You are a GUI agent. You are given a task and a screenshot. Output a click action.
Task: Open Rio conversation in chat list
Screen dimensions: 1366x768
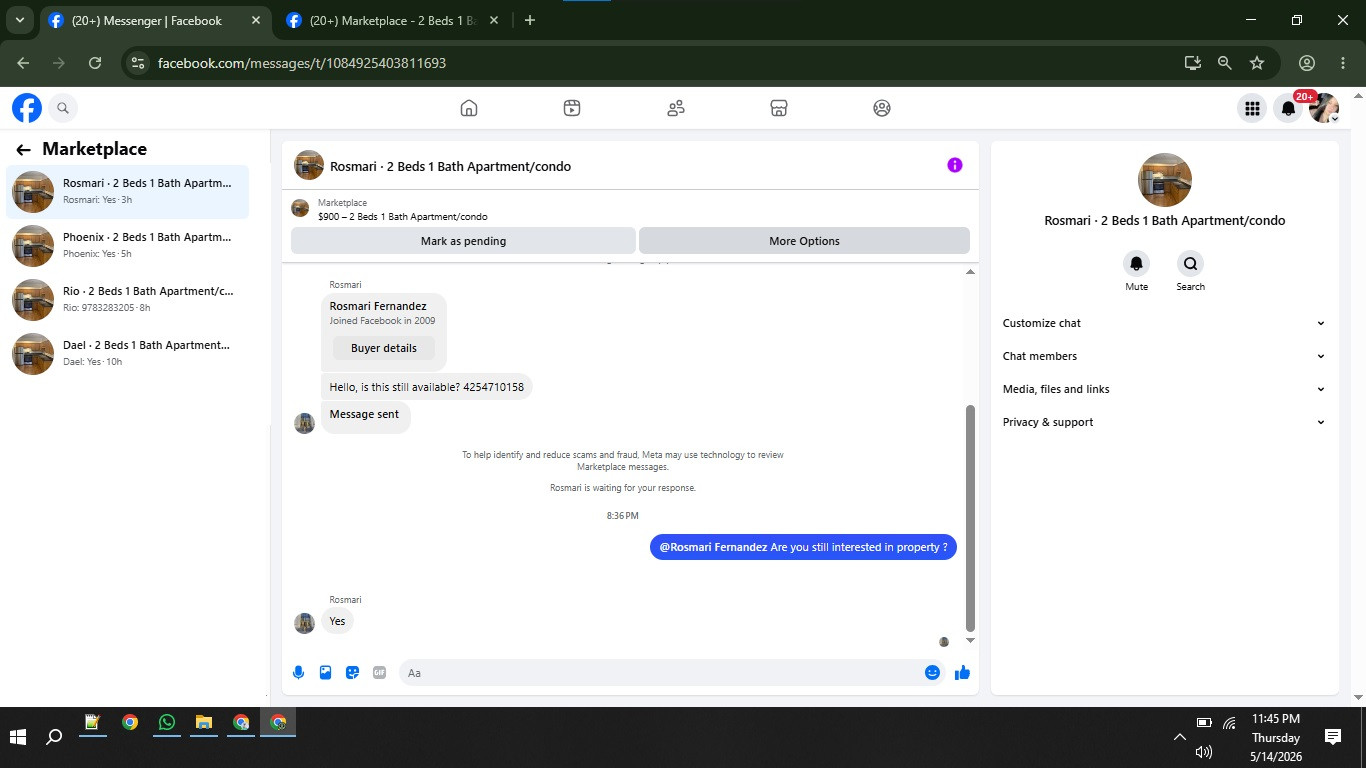pos(128,299)
